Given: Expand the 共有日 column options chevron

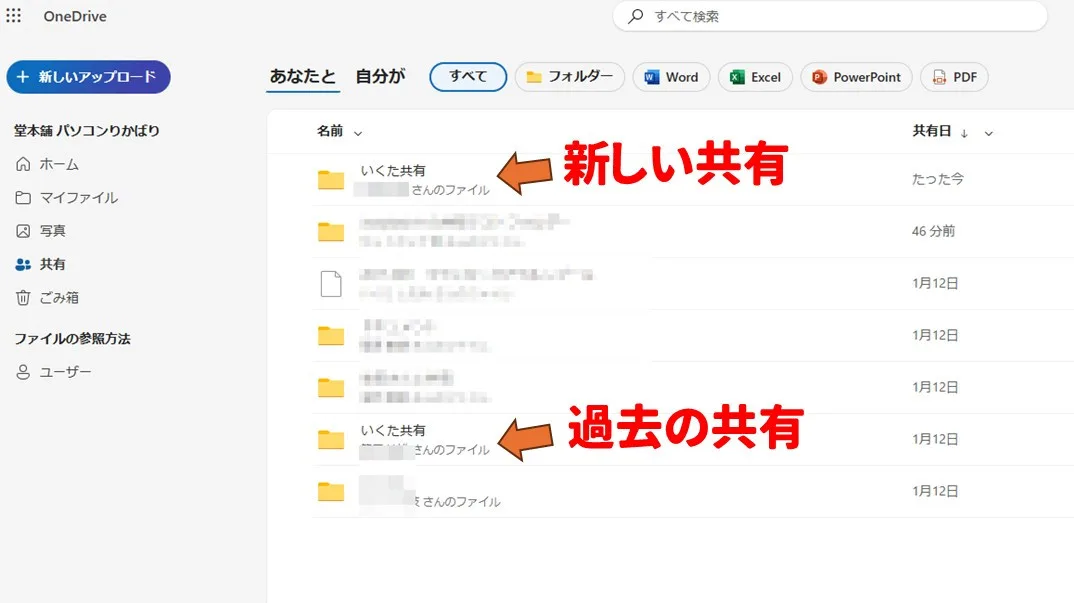Looking at the screenshot, I should pos(988,131).
